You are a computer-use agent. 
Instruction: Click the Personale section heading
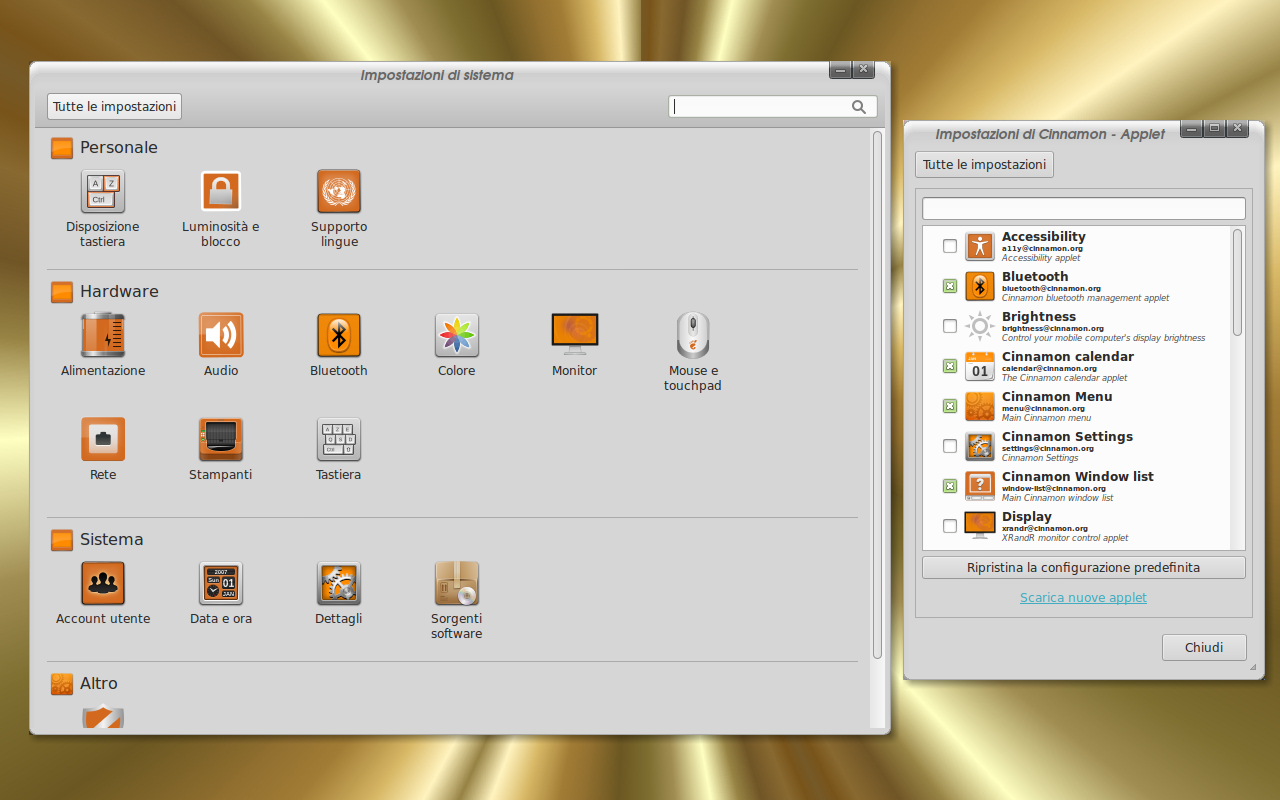tap(119, 147)
